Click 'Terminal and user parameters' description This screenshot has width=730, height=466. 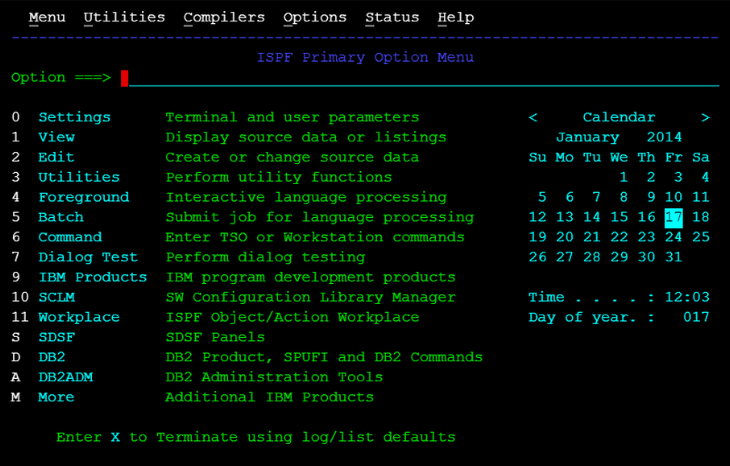click(292, 117)
